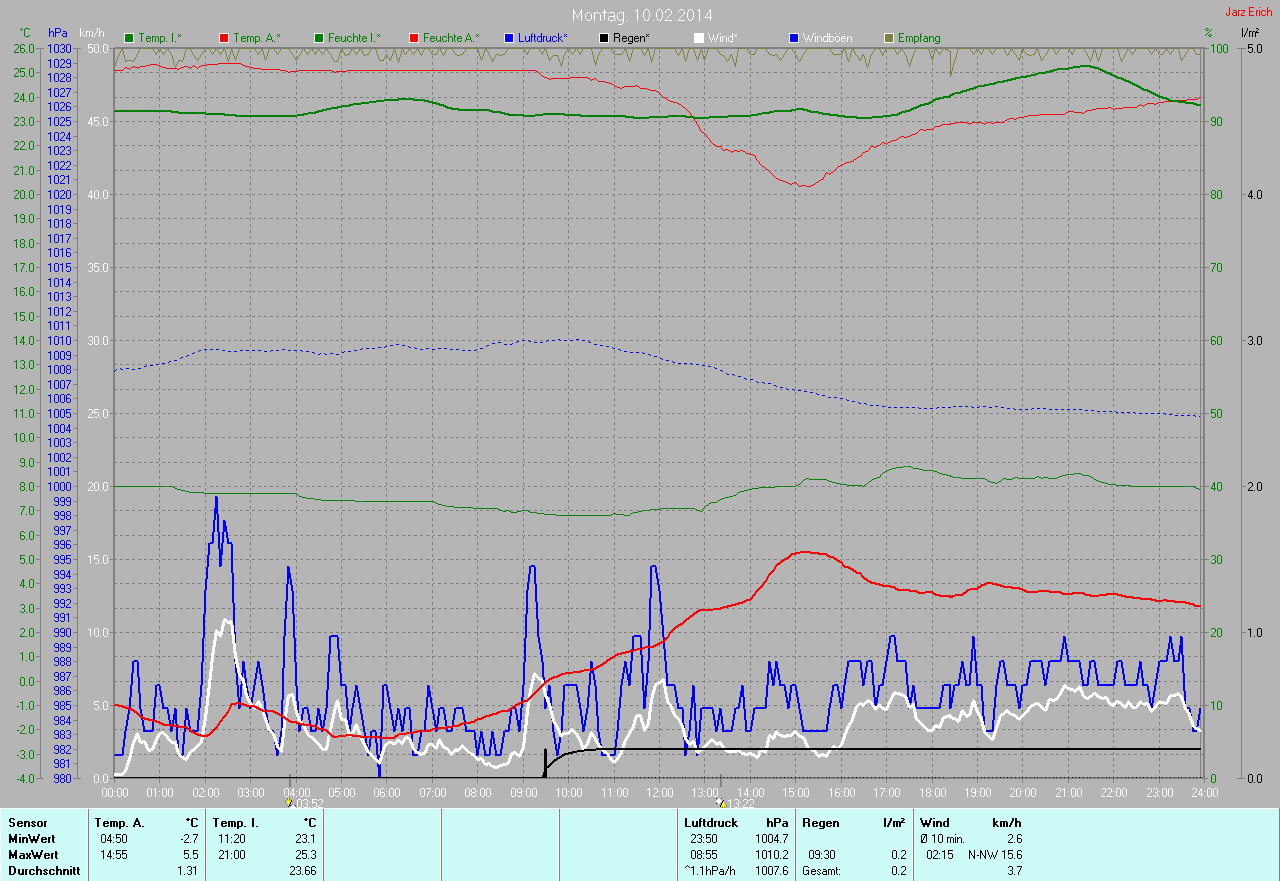Click the Durchschnitt row label
This screenshot has height=881, width=1280.
[43, 871]
